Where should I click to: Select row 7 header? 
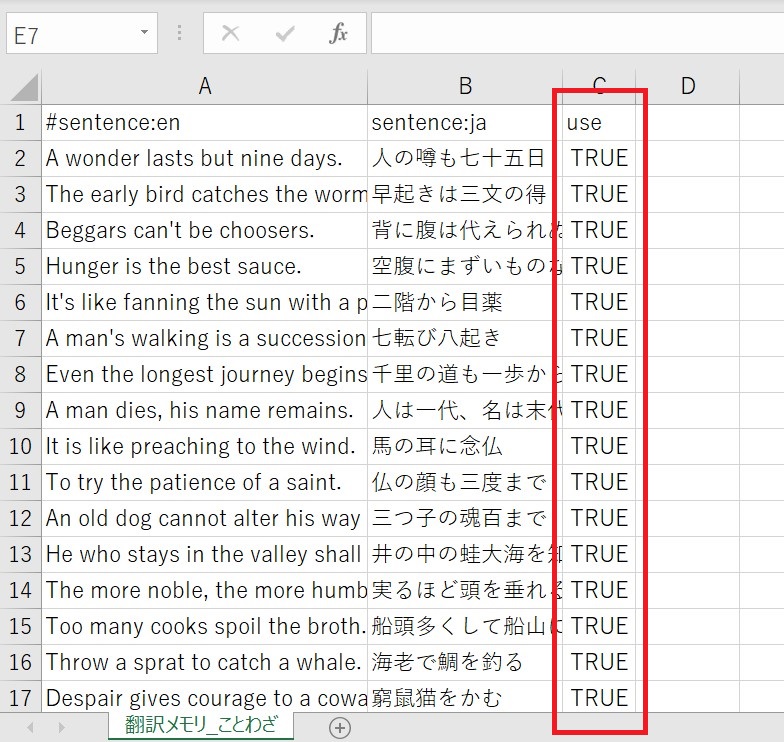20,338
